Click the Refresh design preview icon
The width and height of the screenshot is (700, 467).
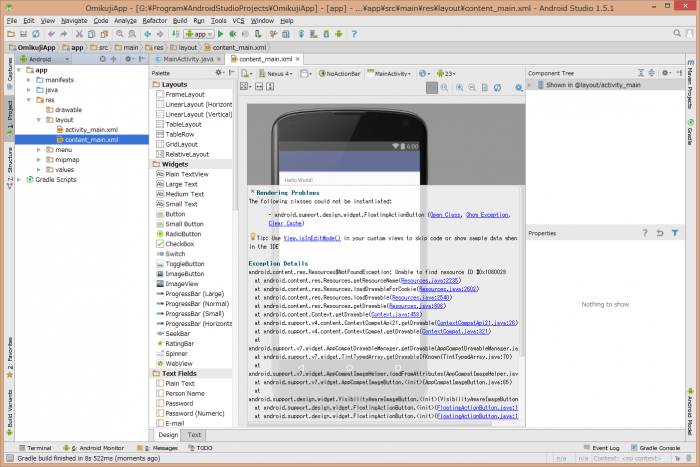coord(497,88)
